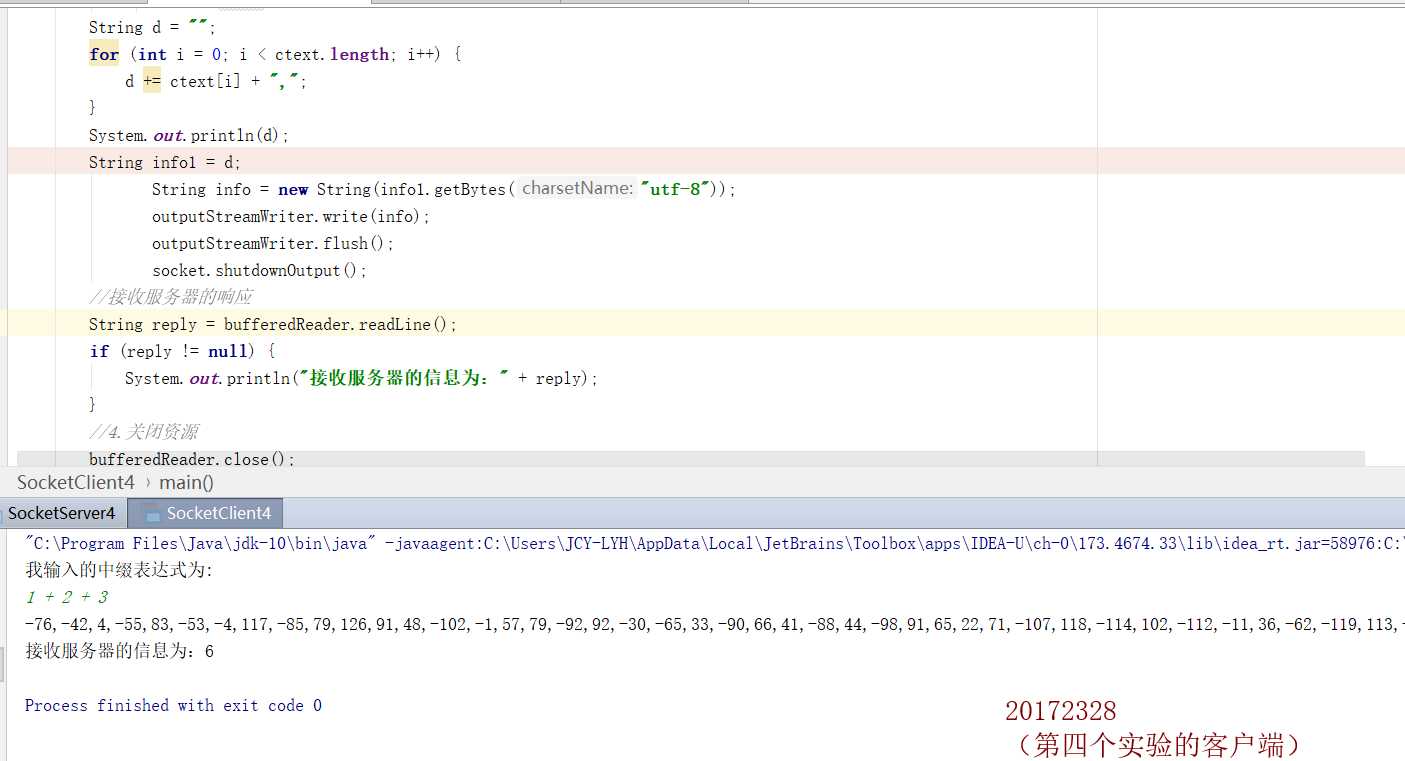Click 'Process finished with exit code 0'
This screenshot has width=1405, height=761.
173,705
